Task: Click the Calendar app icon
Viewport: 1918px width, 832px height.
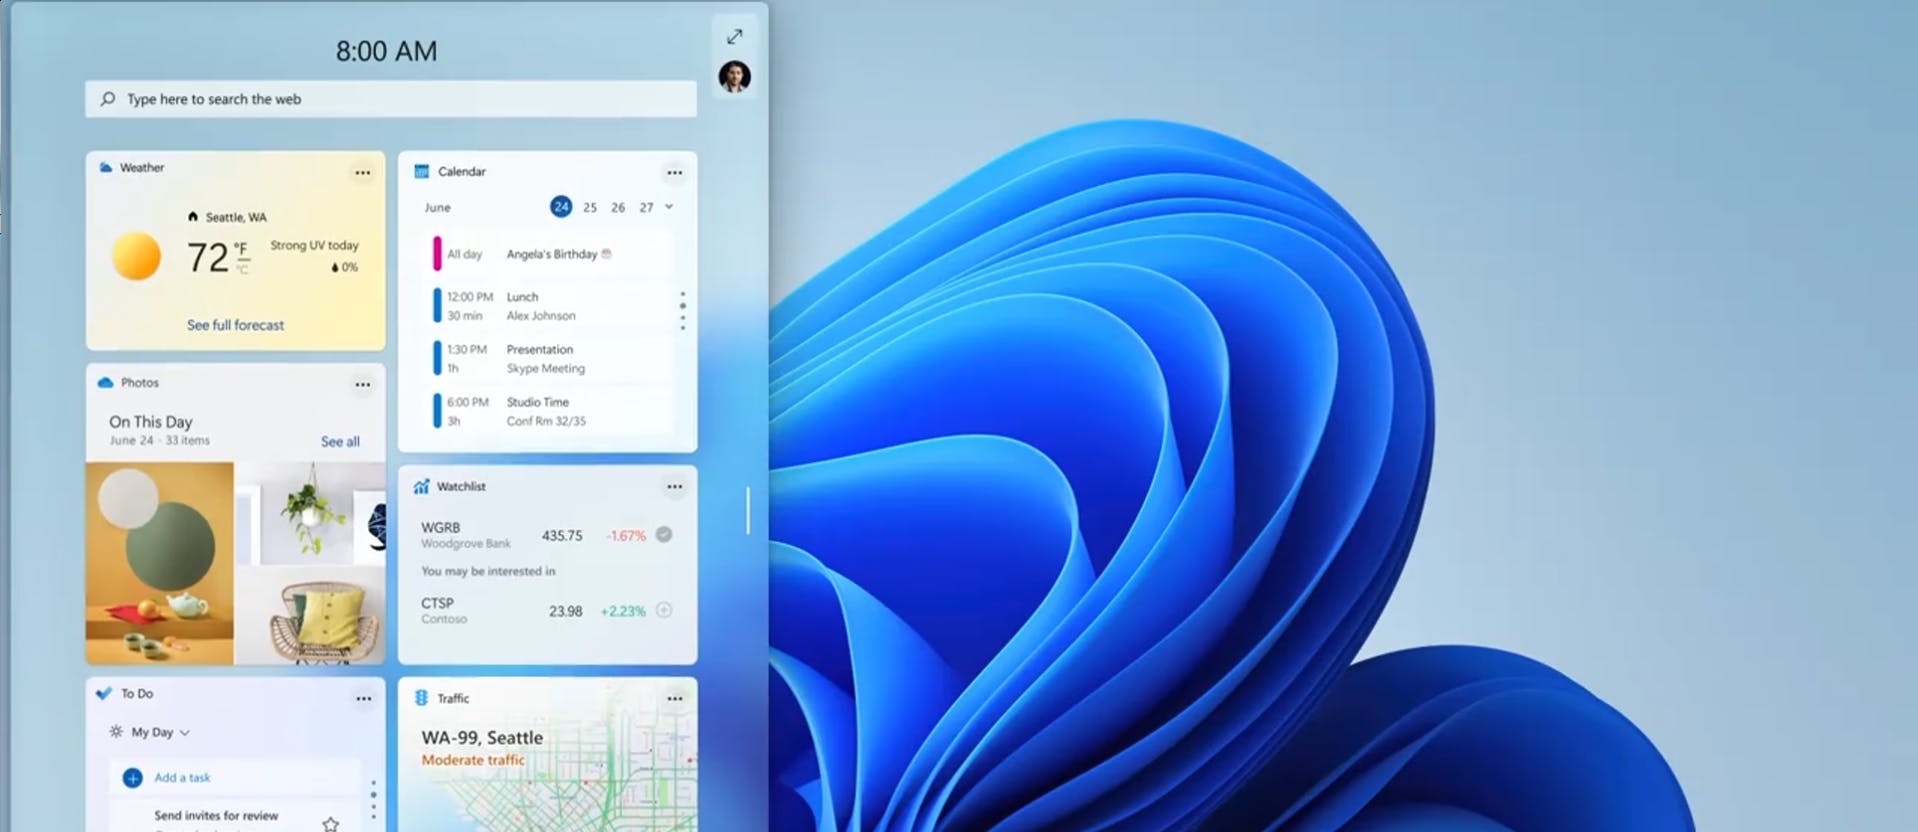Action: click(421, 171)
